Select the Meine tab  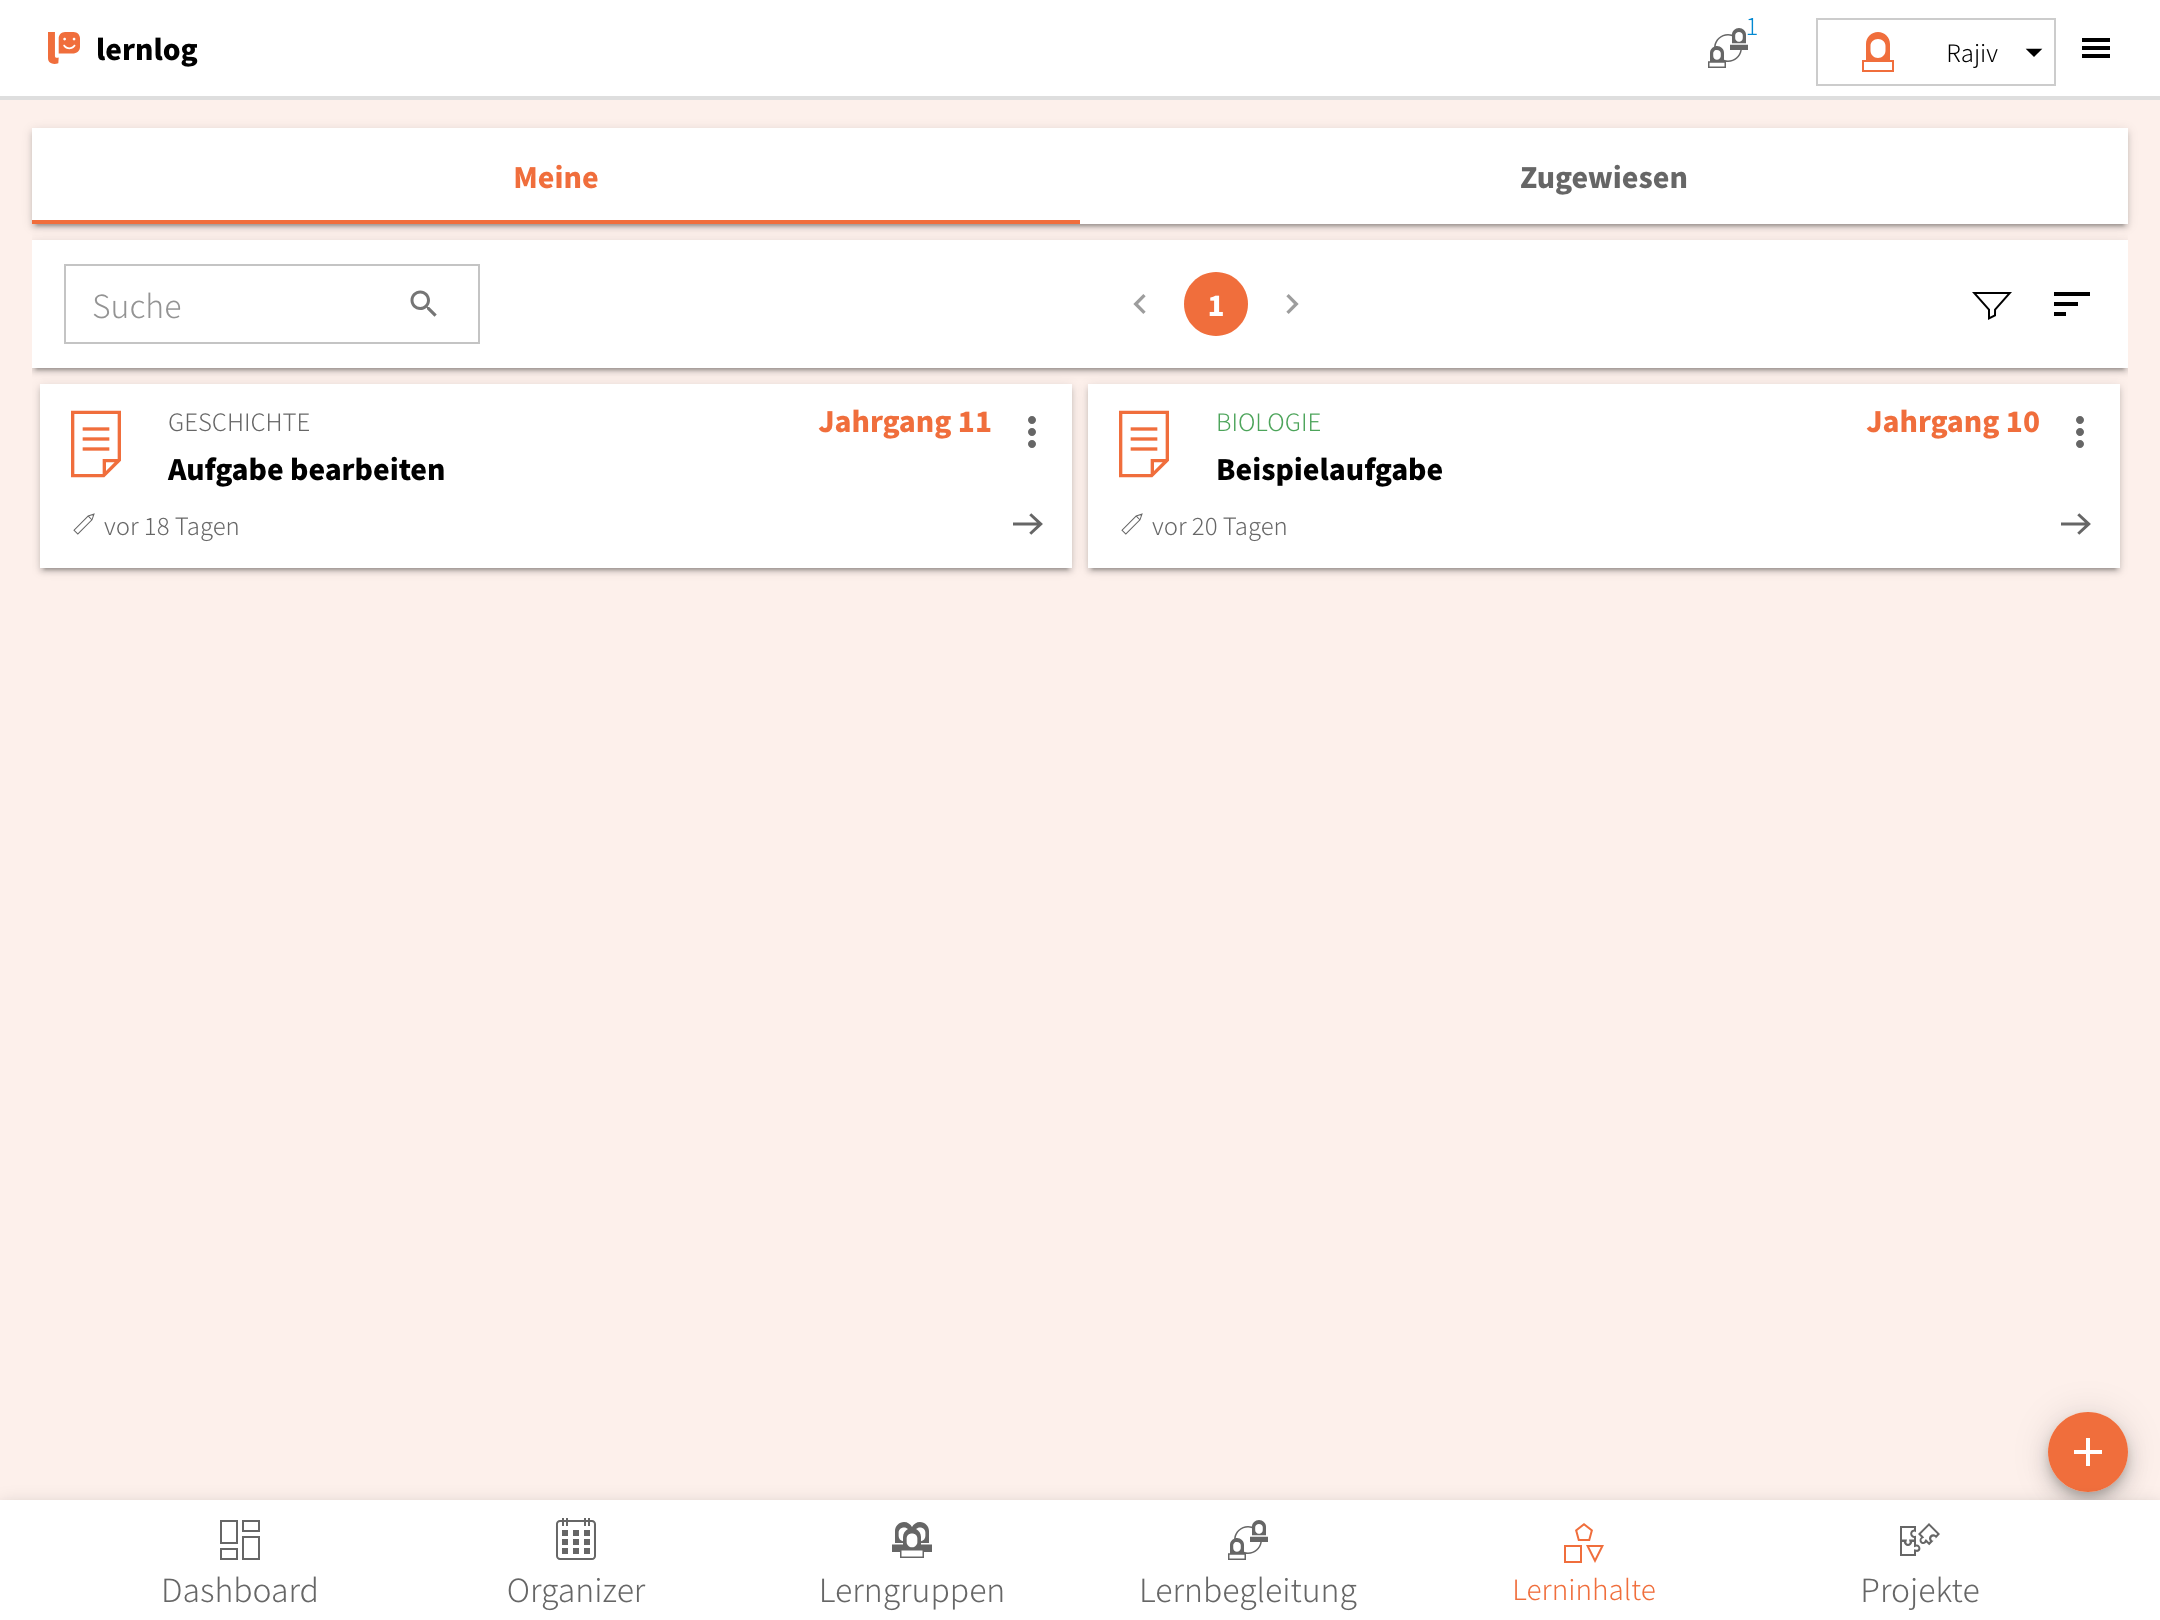click(556, 178)
